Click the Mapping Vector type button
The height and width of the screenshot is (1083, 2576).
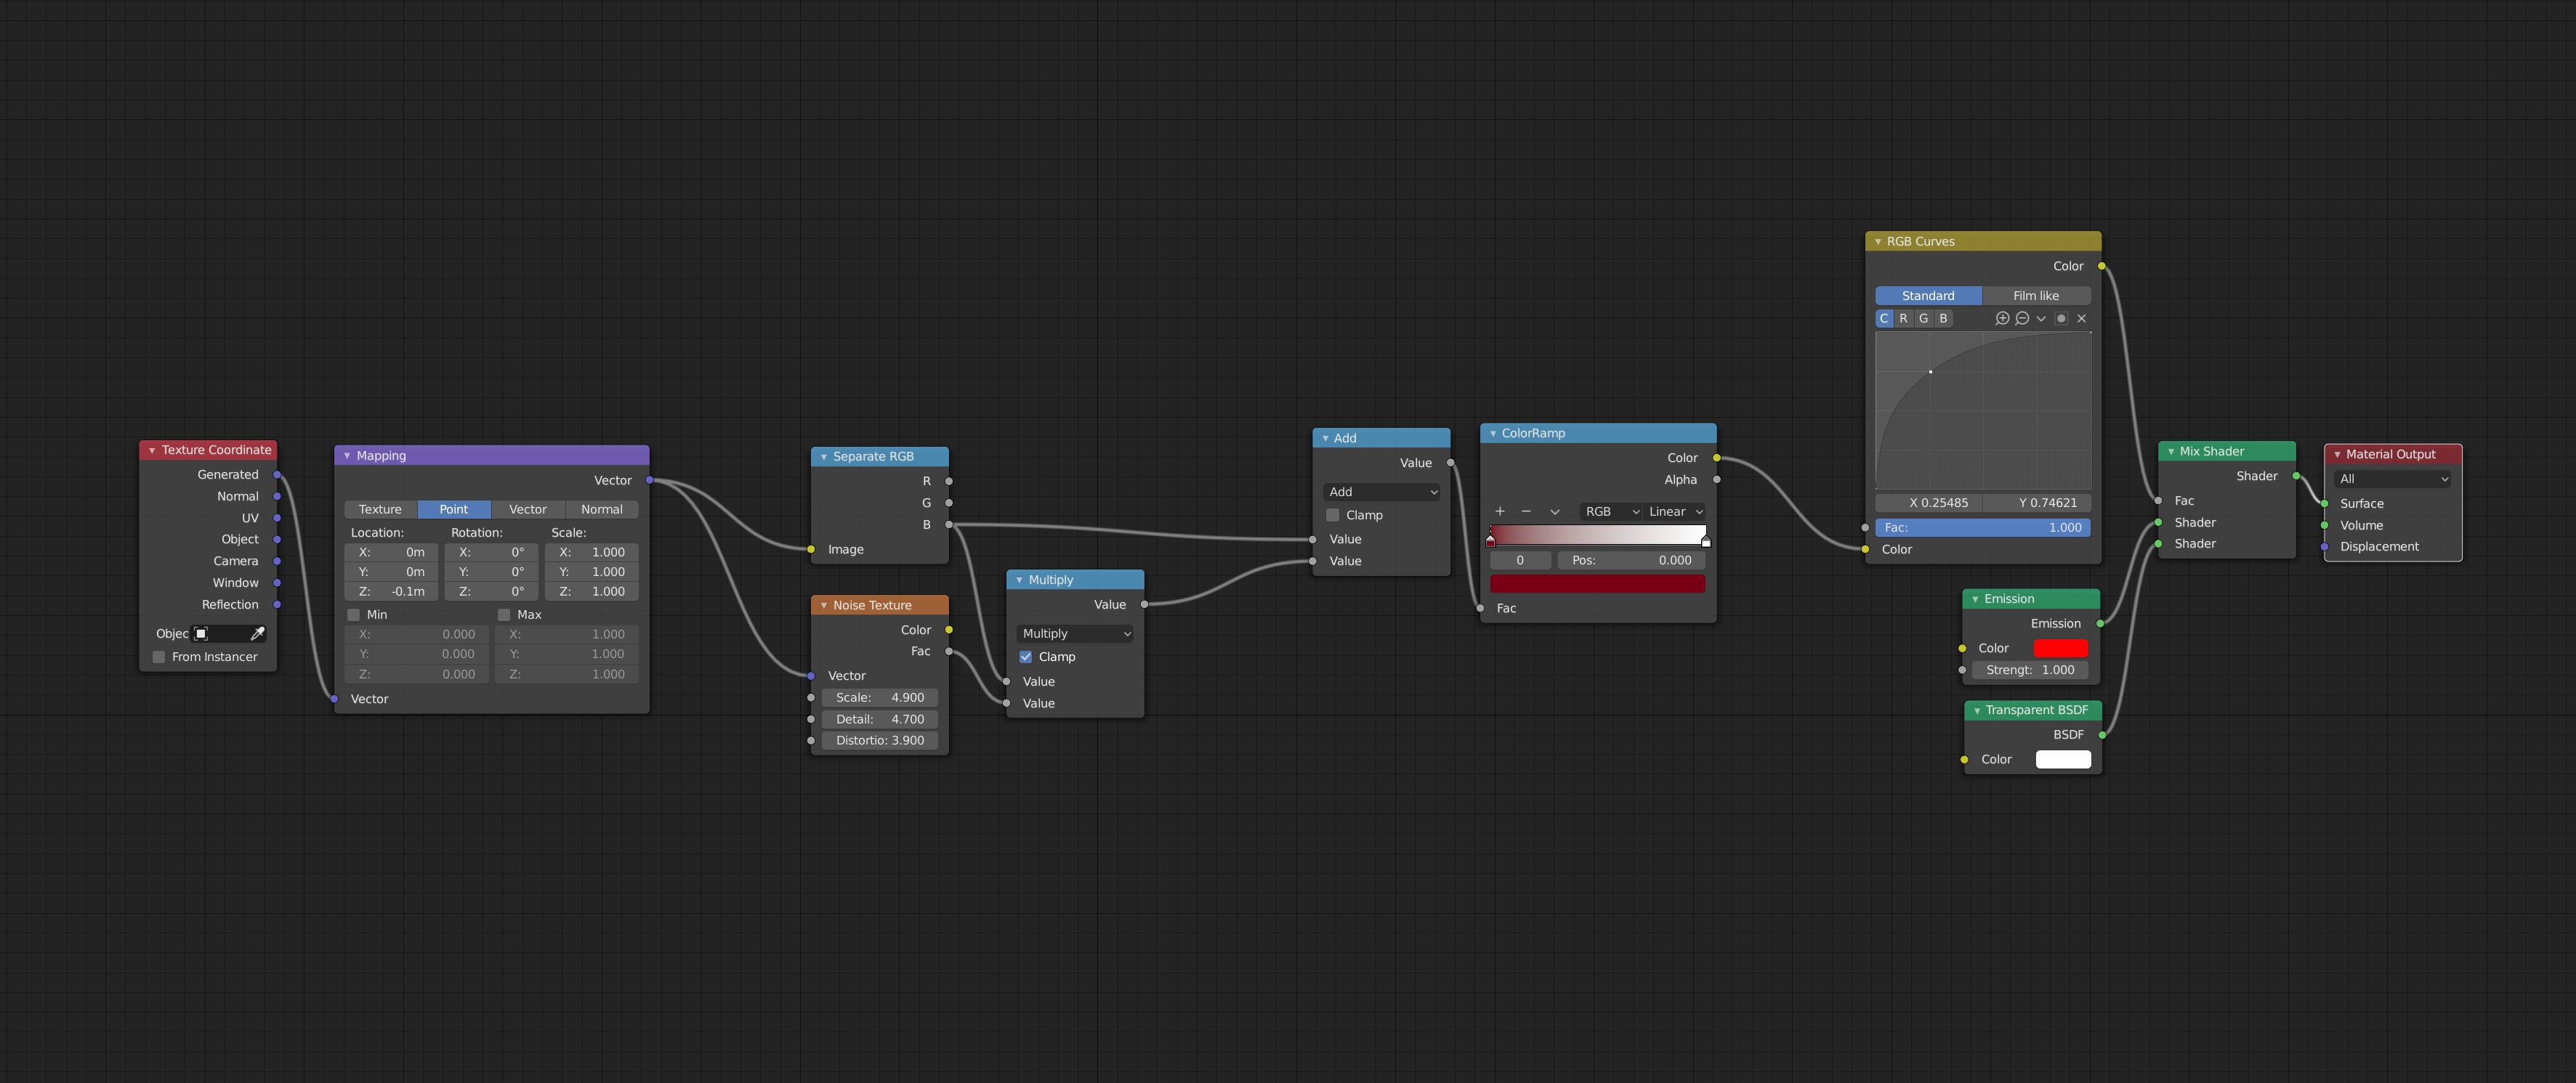coord(528,509)
